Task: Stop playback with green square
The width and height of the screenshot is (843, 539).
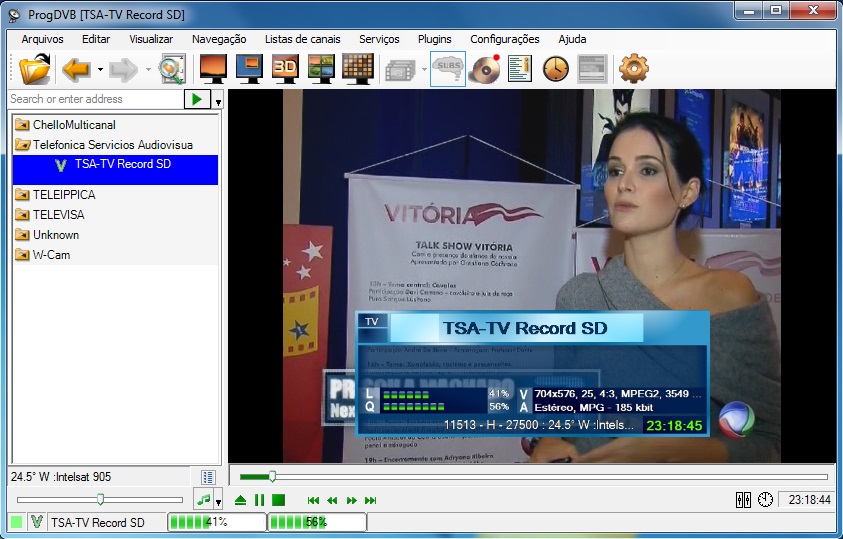Action: pyautogui.click(x=278, y=500)
